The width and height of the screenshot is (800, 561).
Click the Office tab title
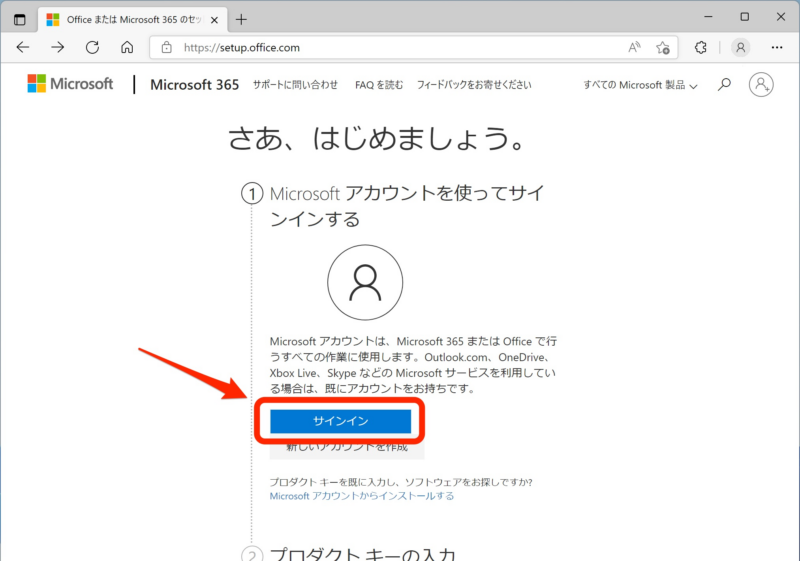(x=134, y=20)
